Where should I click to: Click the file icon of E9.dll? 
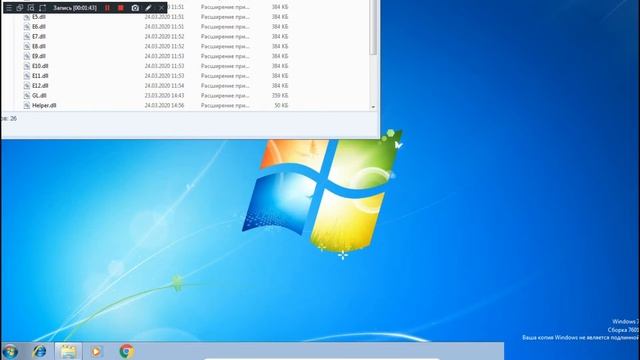click(27, 56)
